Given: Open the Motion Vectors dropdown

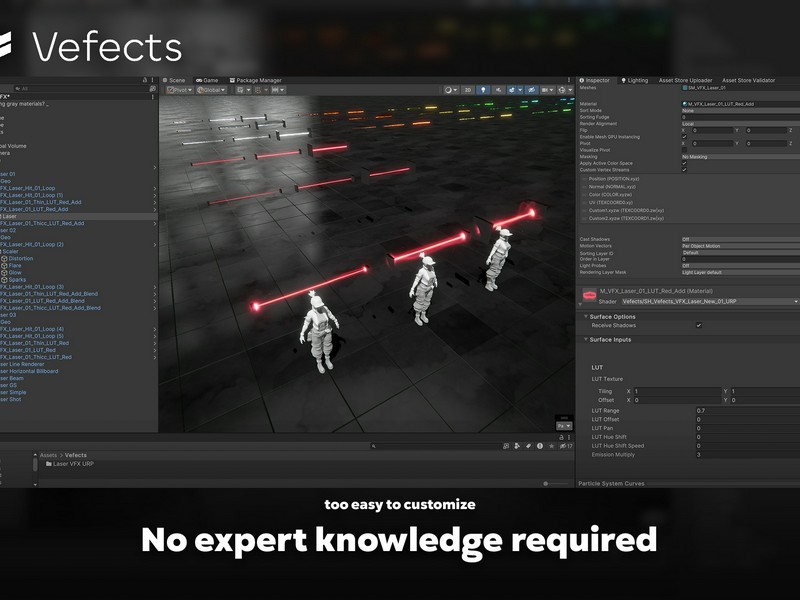Looking at the screenshot, I should (x=740, y=246).
